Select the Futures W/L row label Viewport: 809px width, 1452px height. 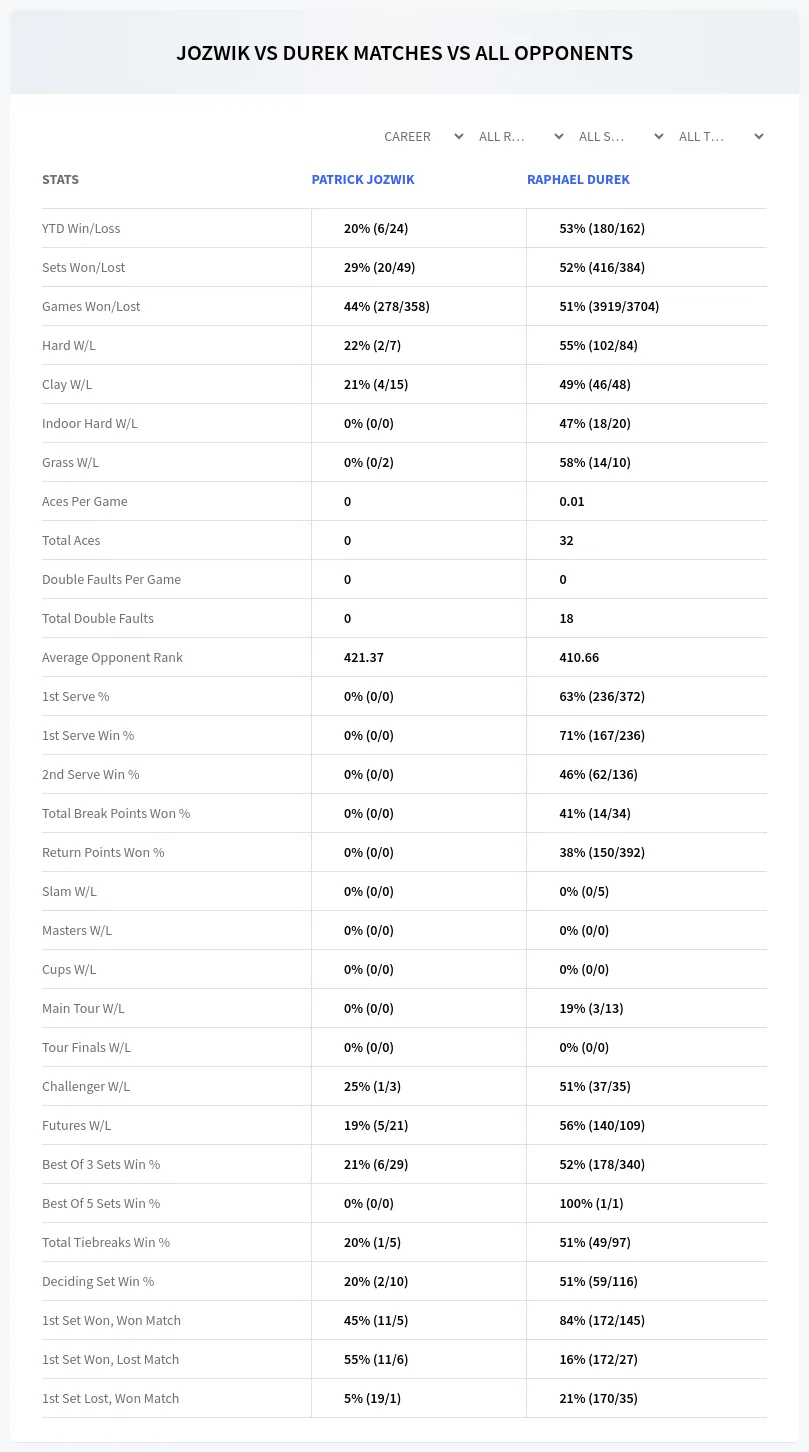[x=76, y=1125]
